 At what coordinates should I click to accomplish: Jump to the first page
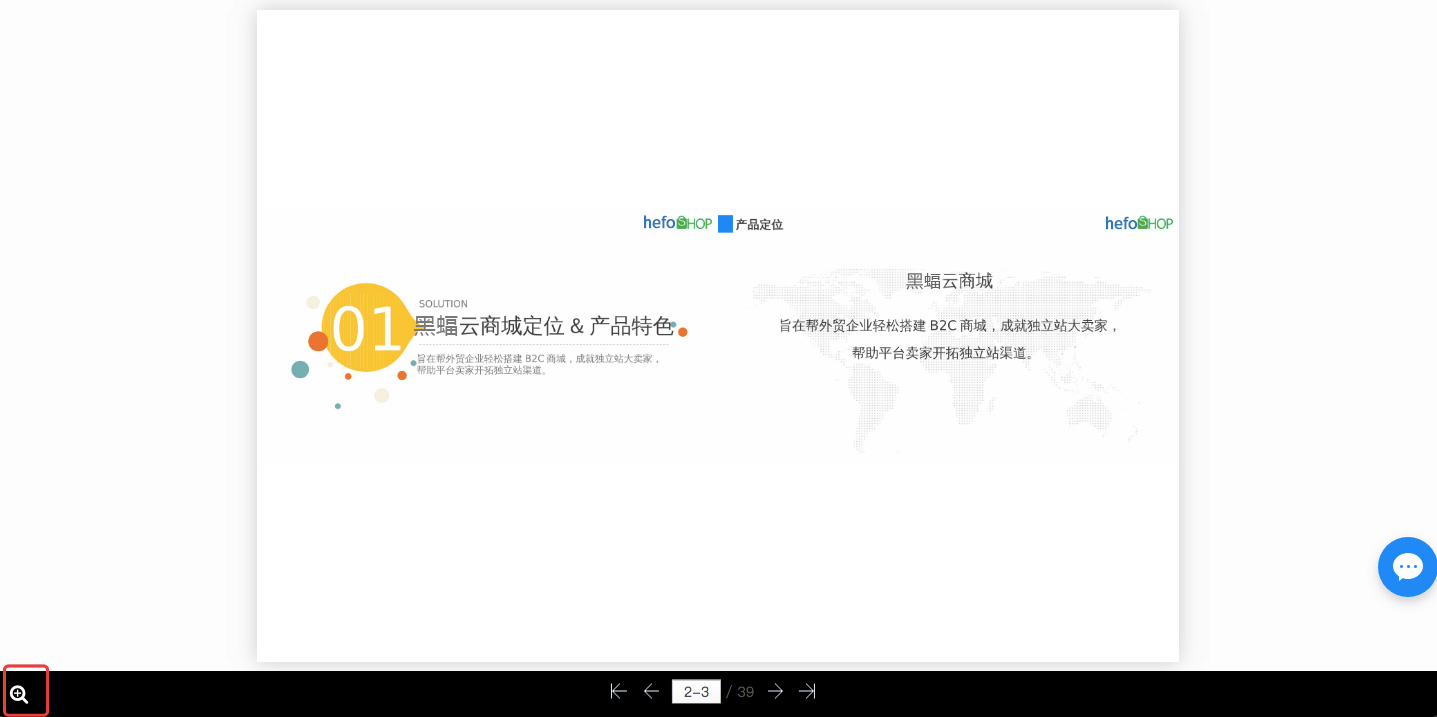point(618,691)
